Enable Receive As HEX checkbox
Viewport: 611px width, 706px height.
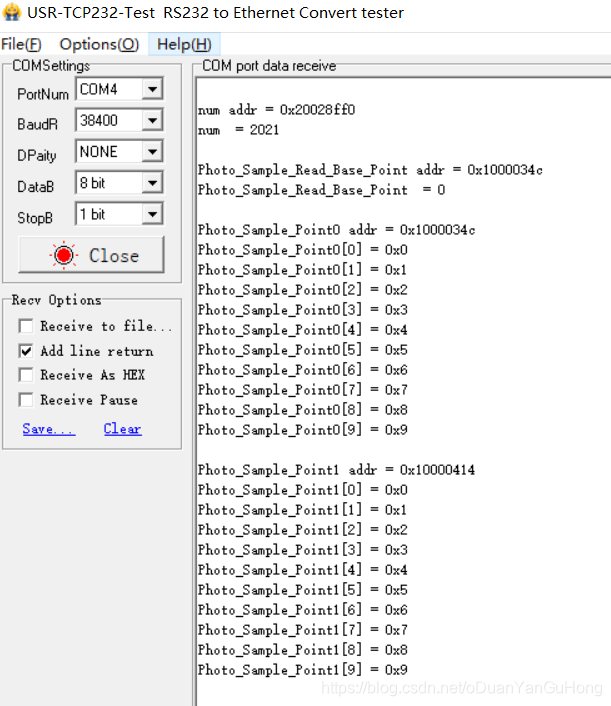click(x=26, y=375)
